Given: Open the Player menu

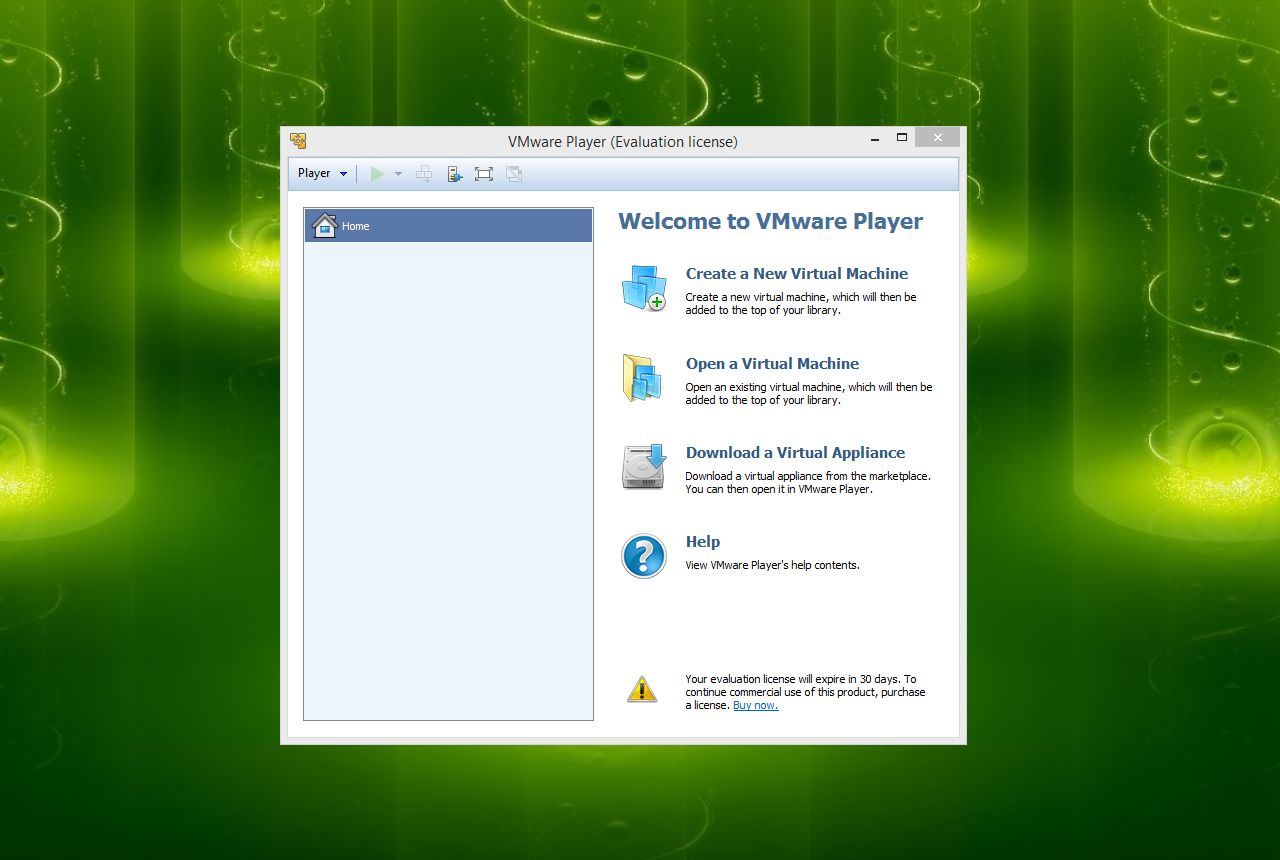Looking at the screenshot, I should click(322, 174).
